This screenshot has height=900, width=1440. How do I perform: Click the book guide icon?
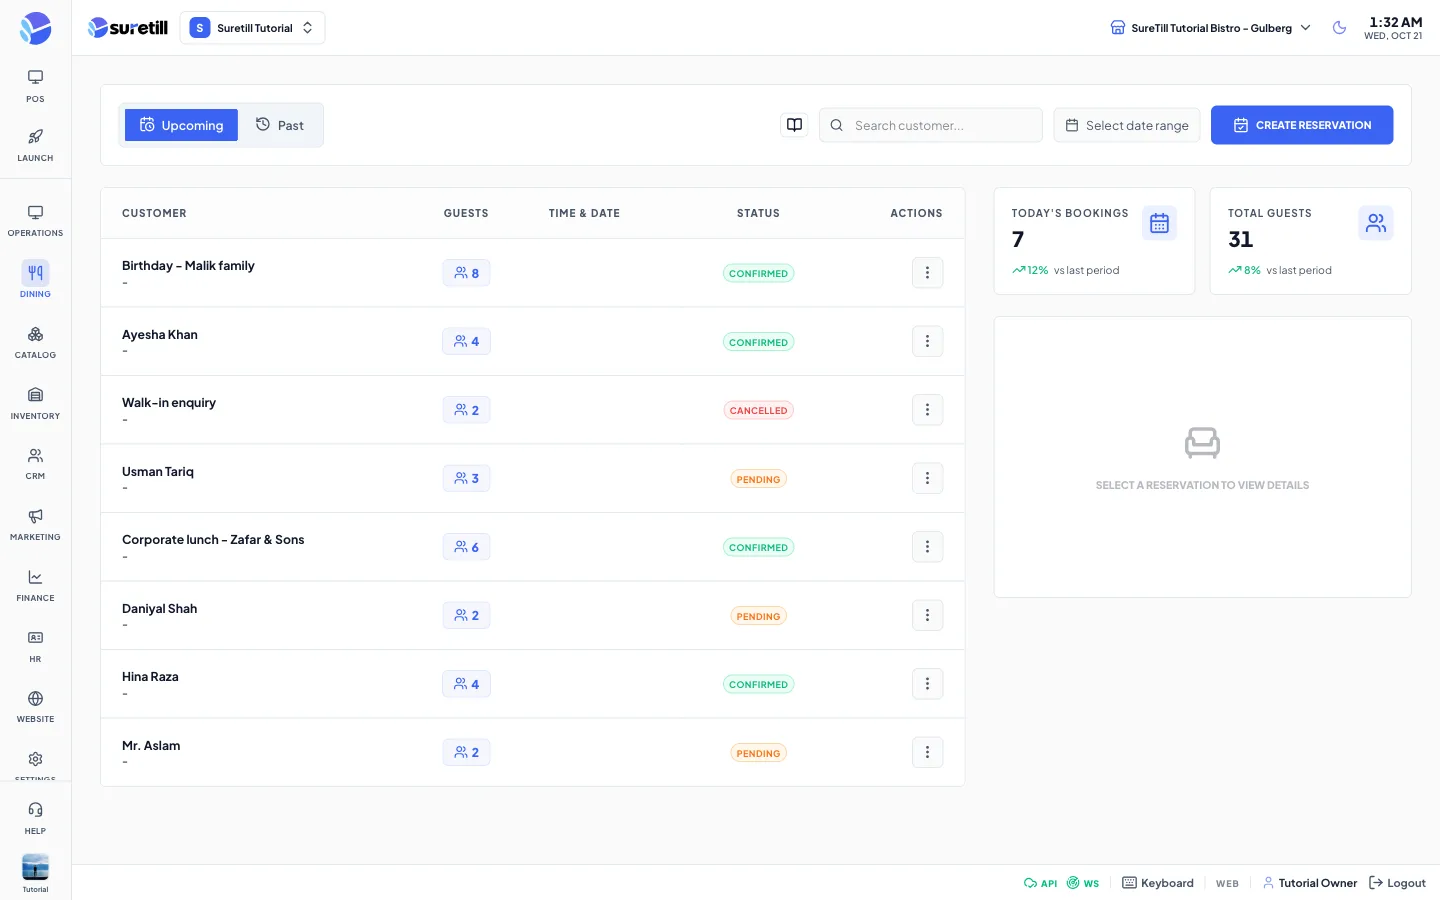(794, 125)
